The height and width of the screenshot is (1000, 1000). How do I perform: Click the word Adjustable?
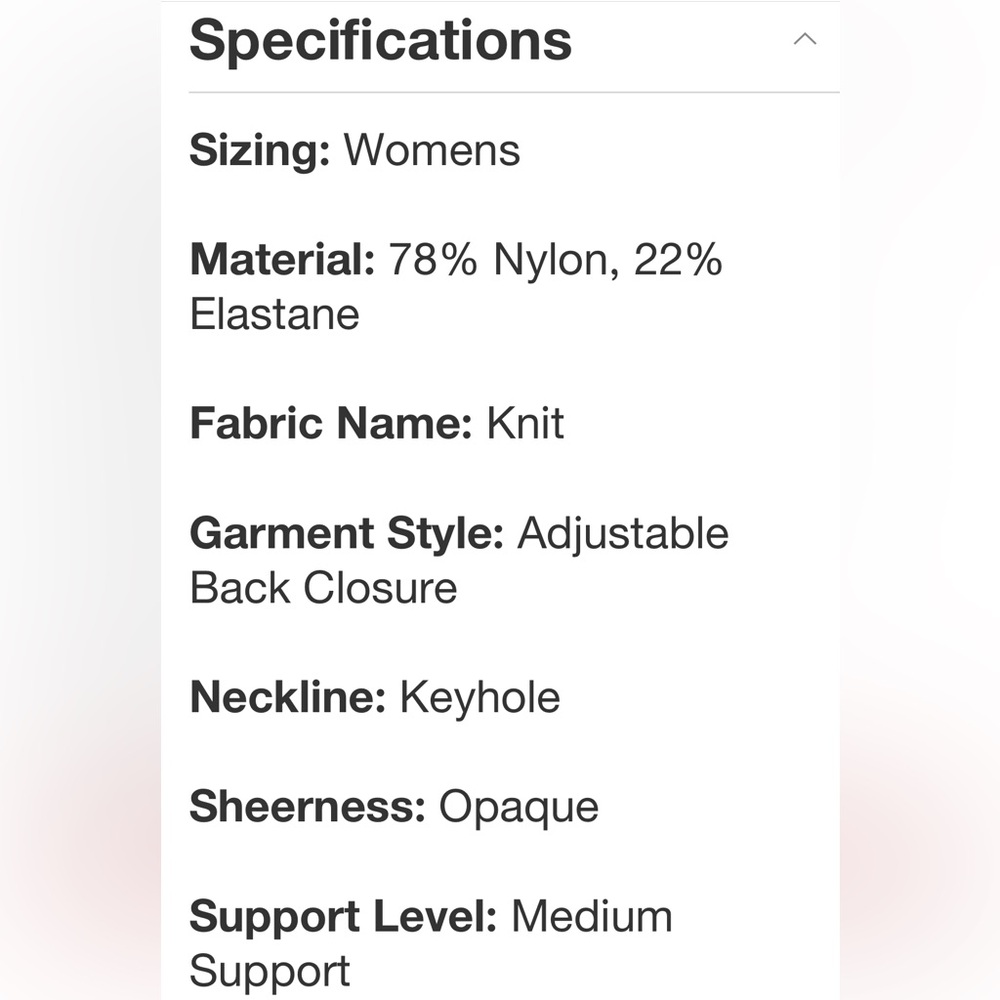coord(623,533)
